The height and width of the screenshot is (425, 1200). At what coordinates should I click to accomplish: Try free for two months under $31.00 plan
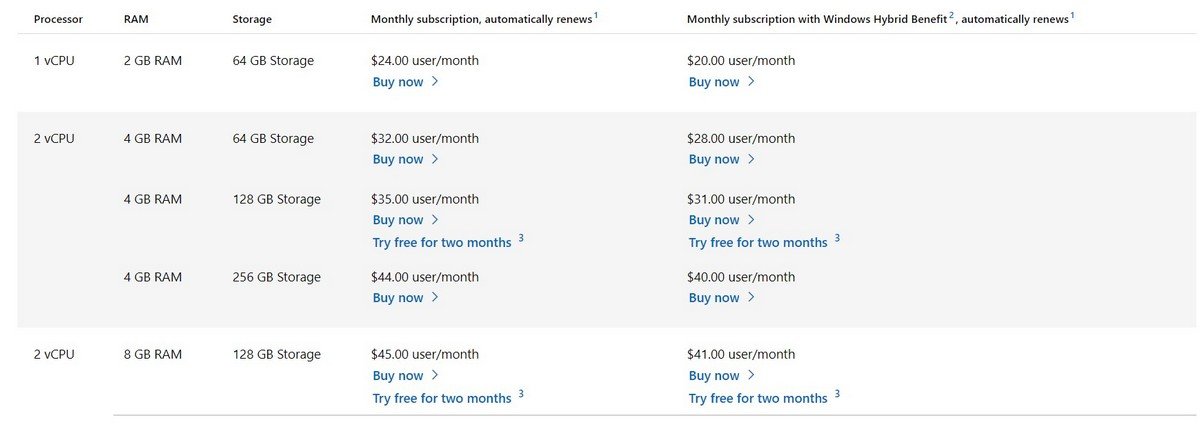coord(758,243)
